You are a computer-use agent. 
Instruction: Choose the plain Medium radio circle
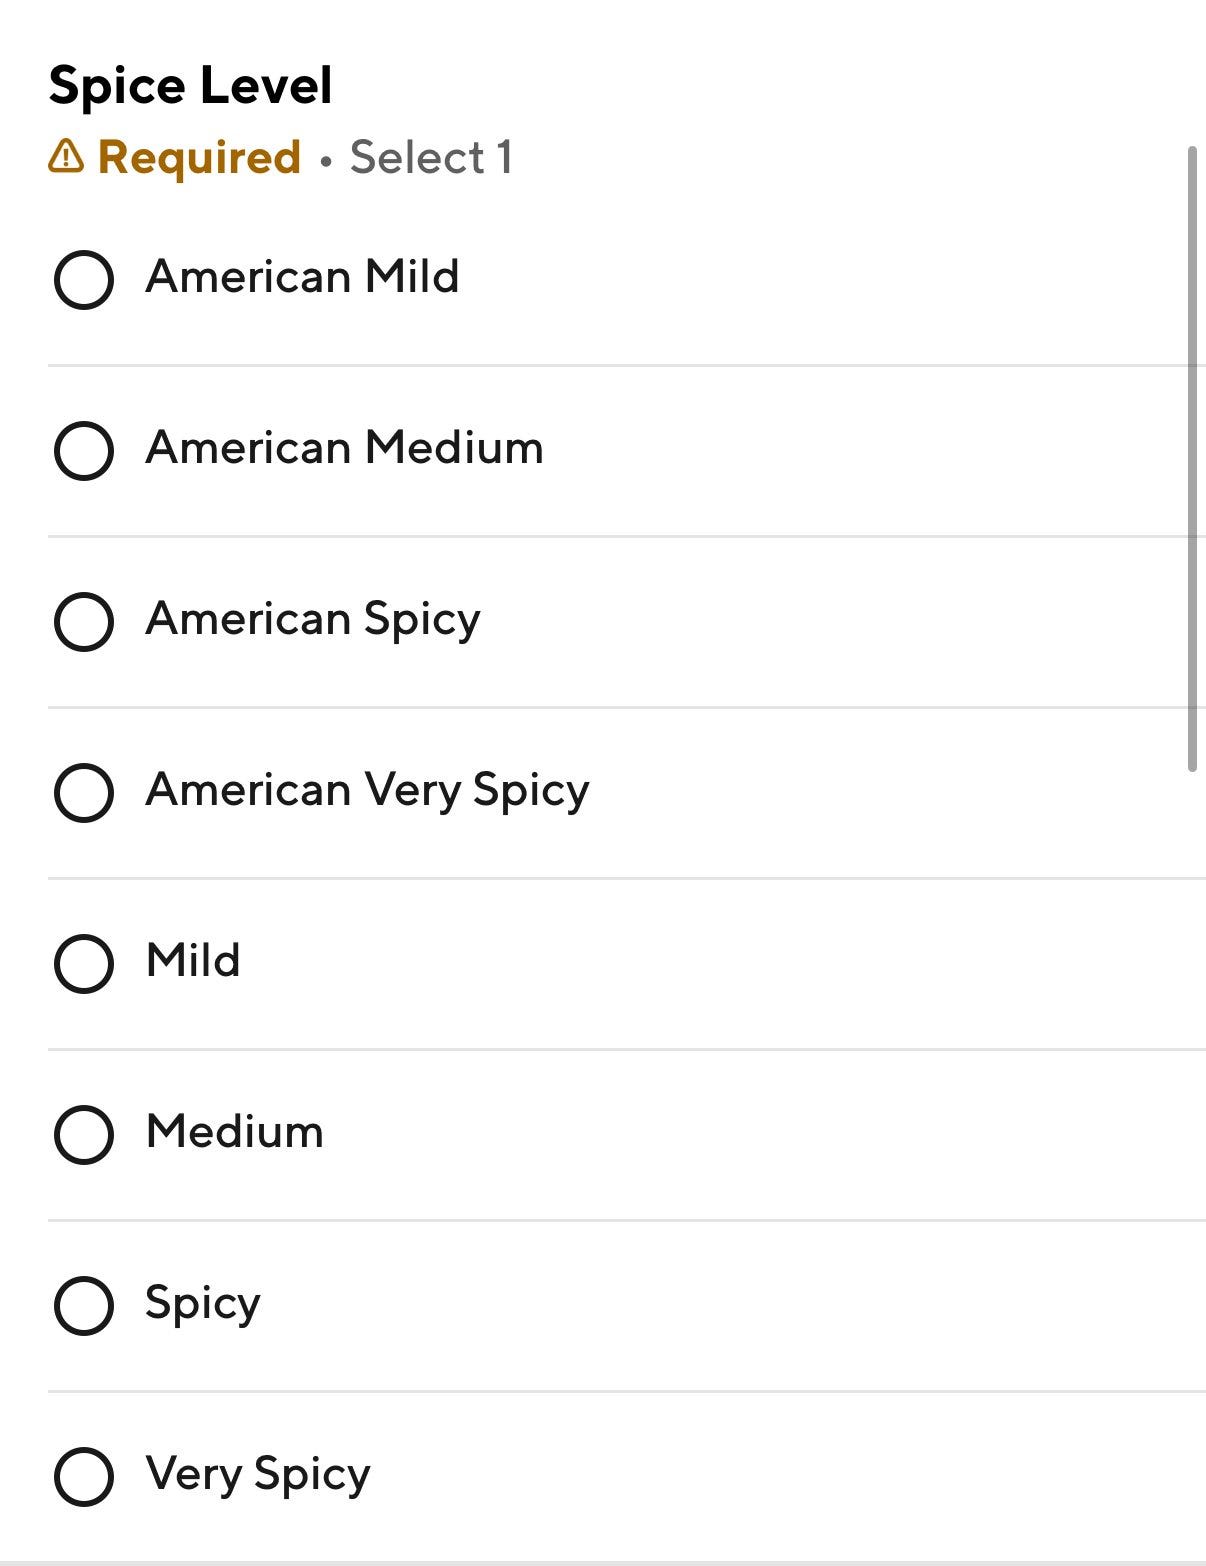point(83,1134)
